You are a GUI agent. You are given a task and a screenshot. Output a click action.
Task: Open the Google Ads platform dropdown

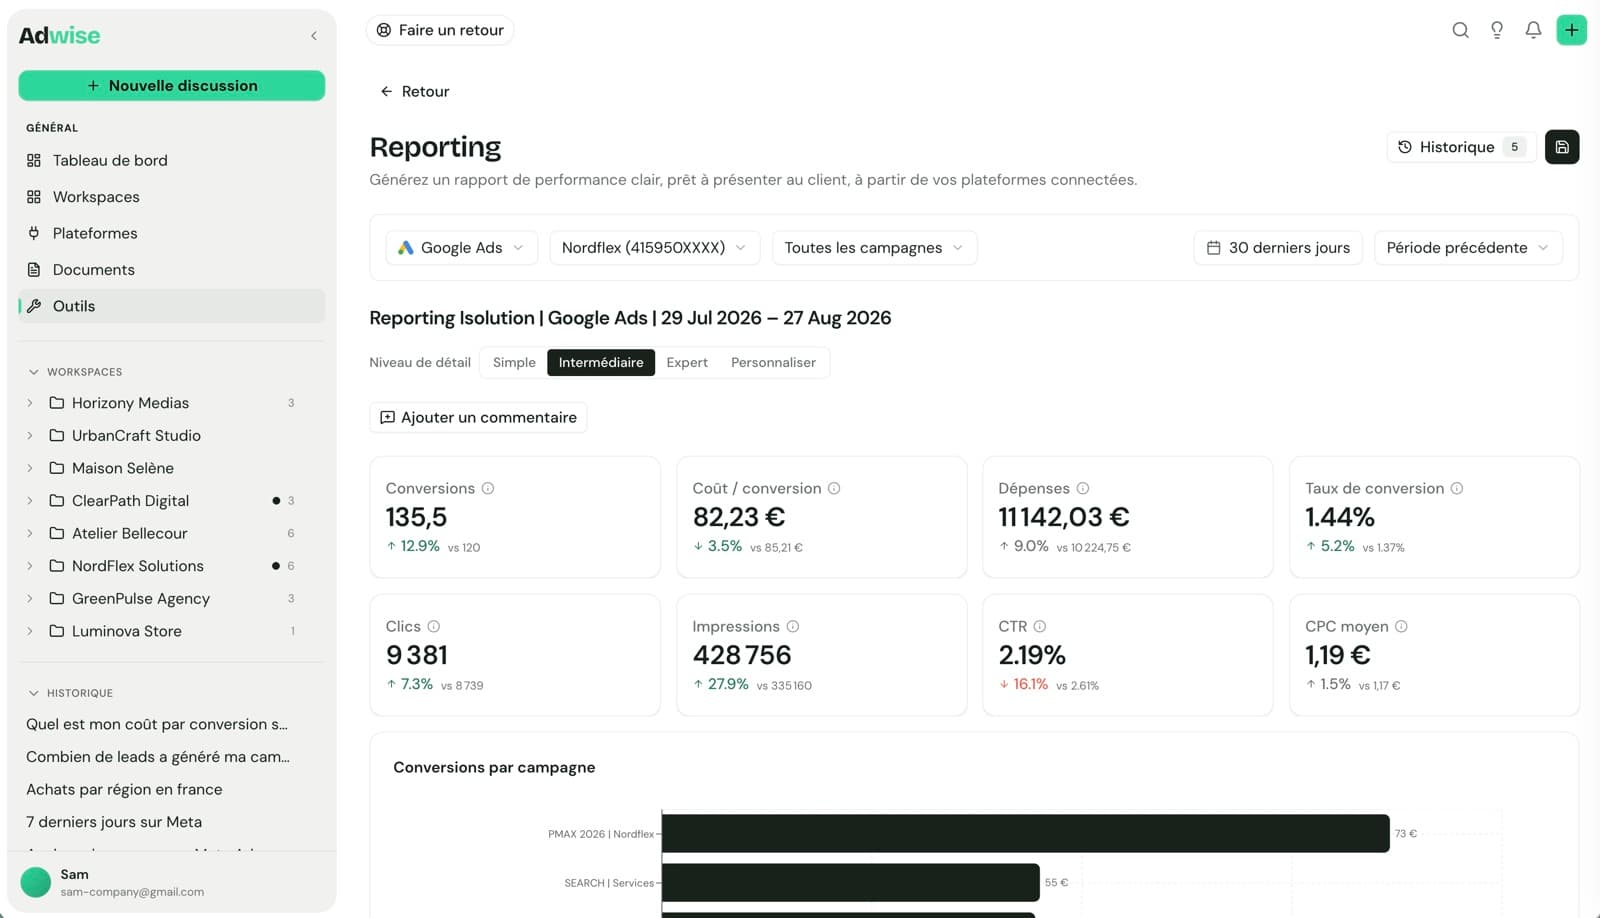tap(461, 247)
